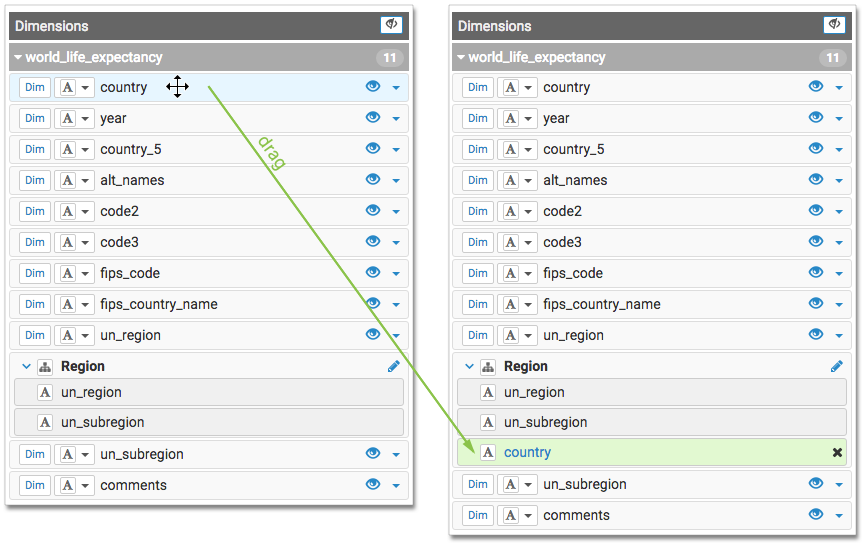This screenshot has height=543, width=866.
Task: Click the 11 count badge in right panel
Action: pos(832,58)
